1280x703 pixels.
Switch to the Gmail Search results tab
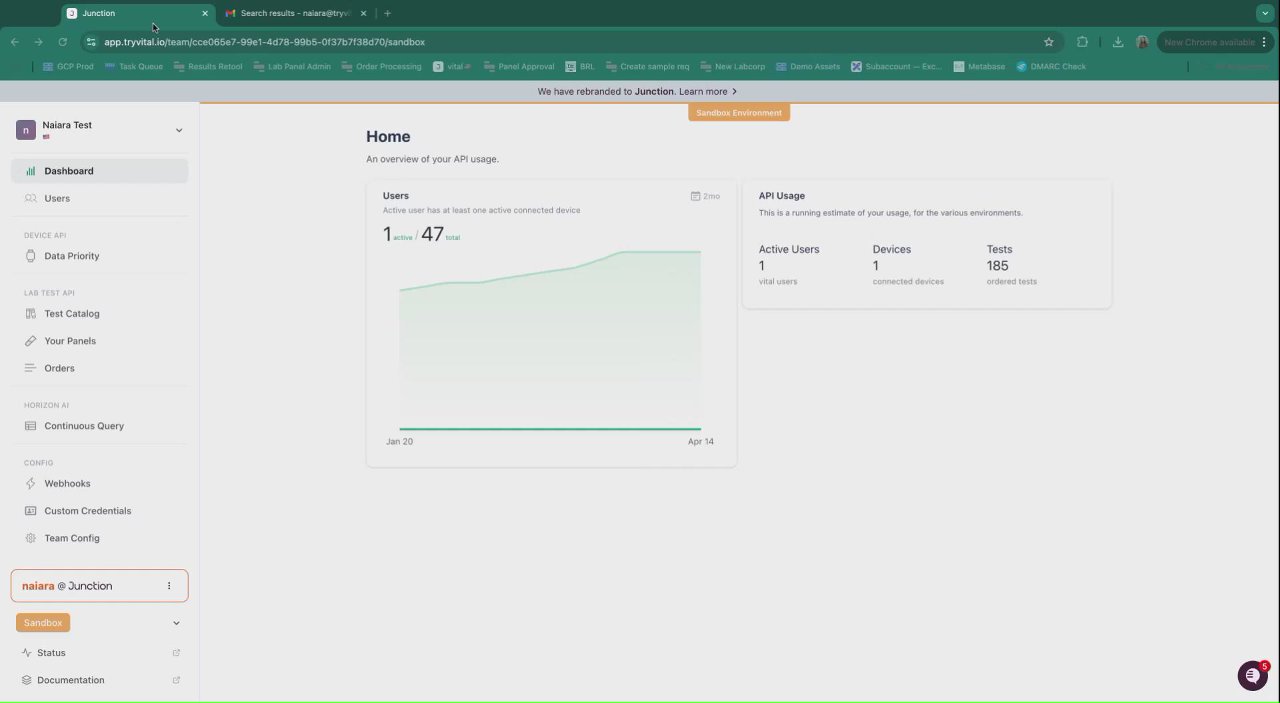coord(295,13)
